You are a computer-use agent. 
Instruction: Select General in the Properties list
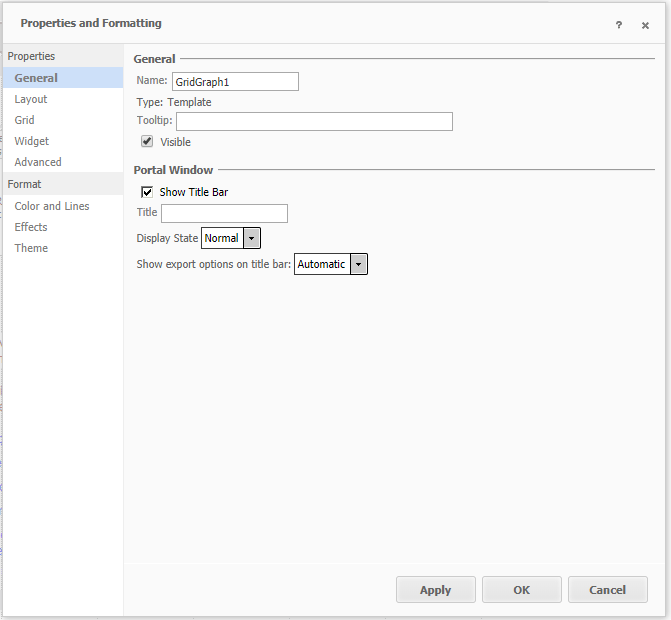click(x=36, y=78)
